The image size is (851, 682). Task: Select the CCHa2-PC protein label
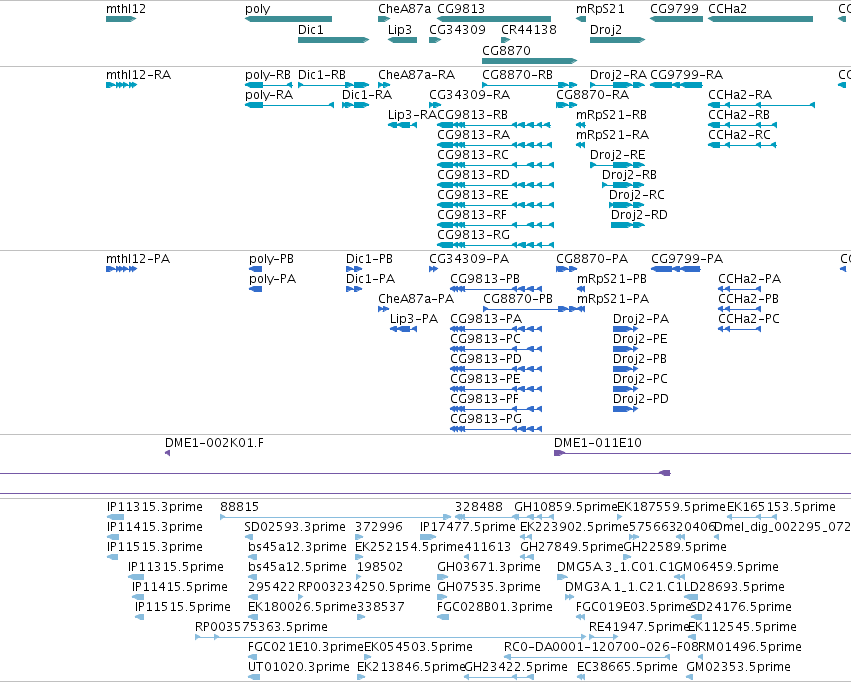748,319
